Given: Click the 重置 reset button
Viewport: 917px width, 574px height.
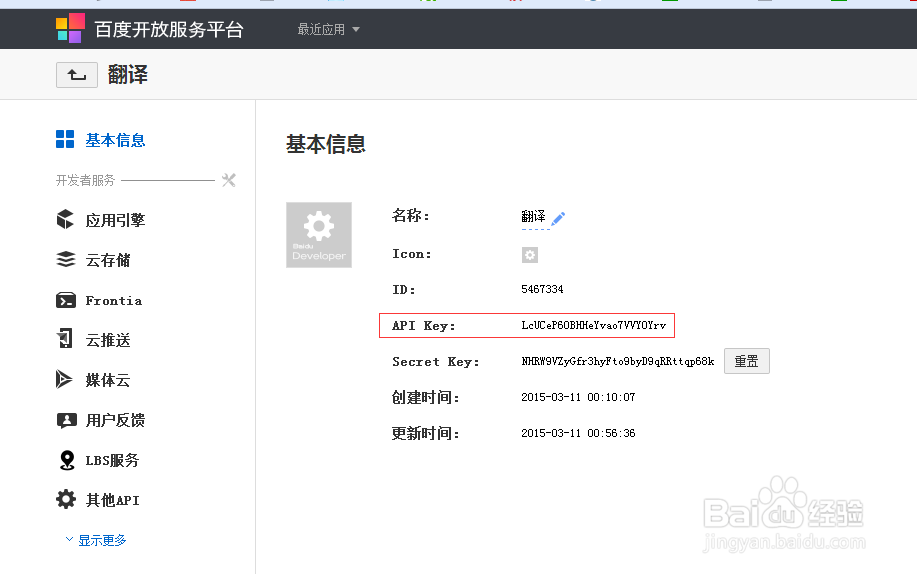Looking at the screenshot, I should pyautogui.click(x=747, y=361).
